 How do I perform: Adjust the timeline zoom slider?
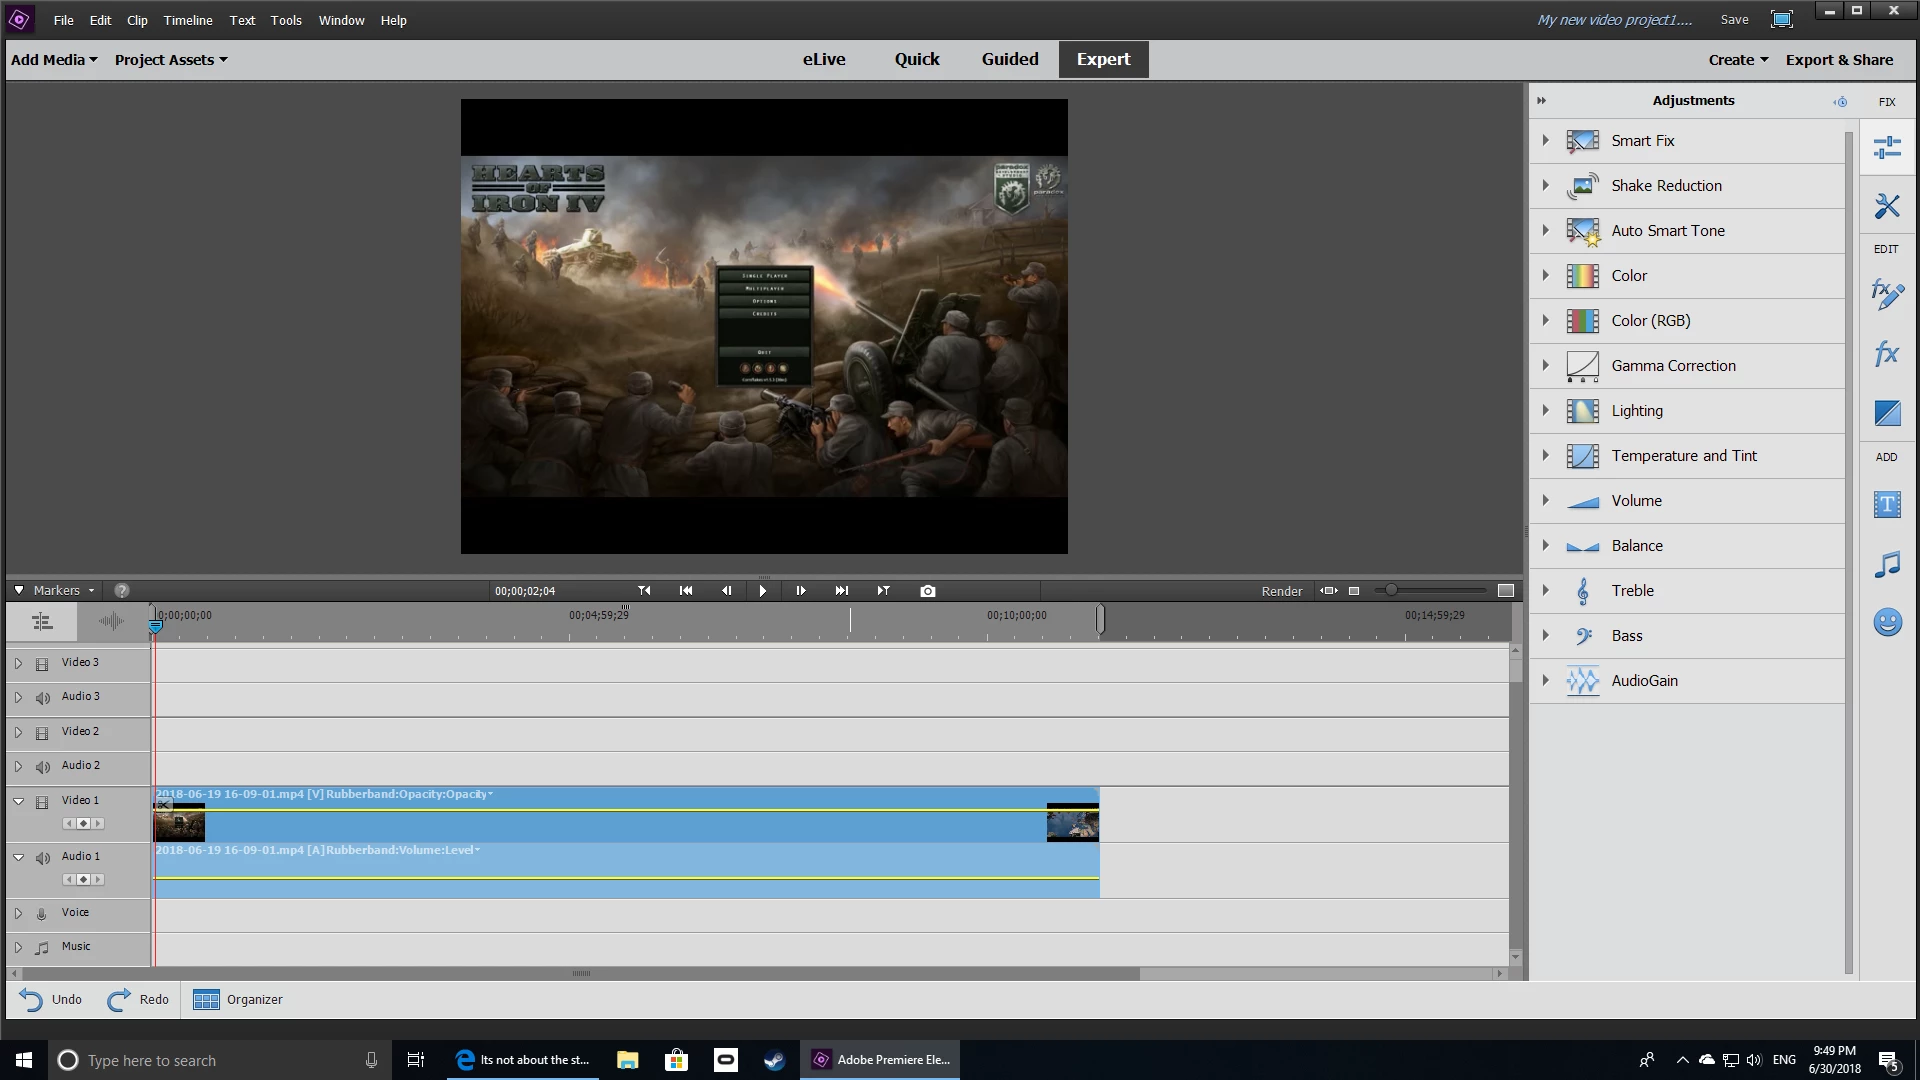click(x=1391, y=591)
